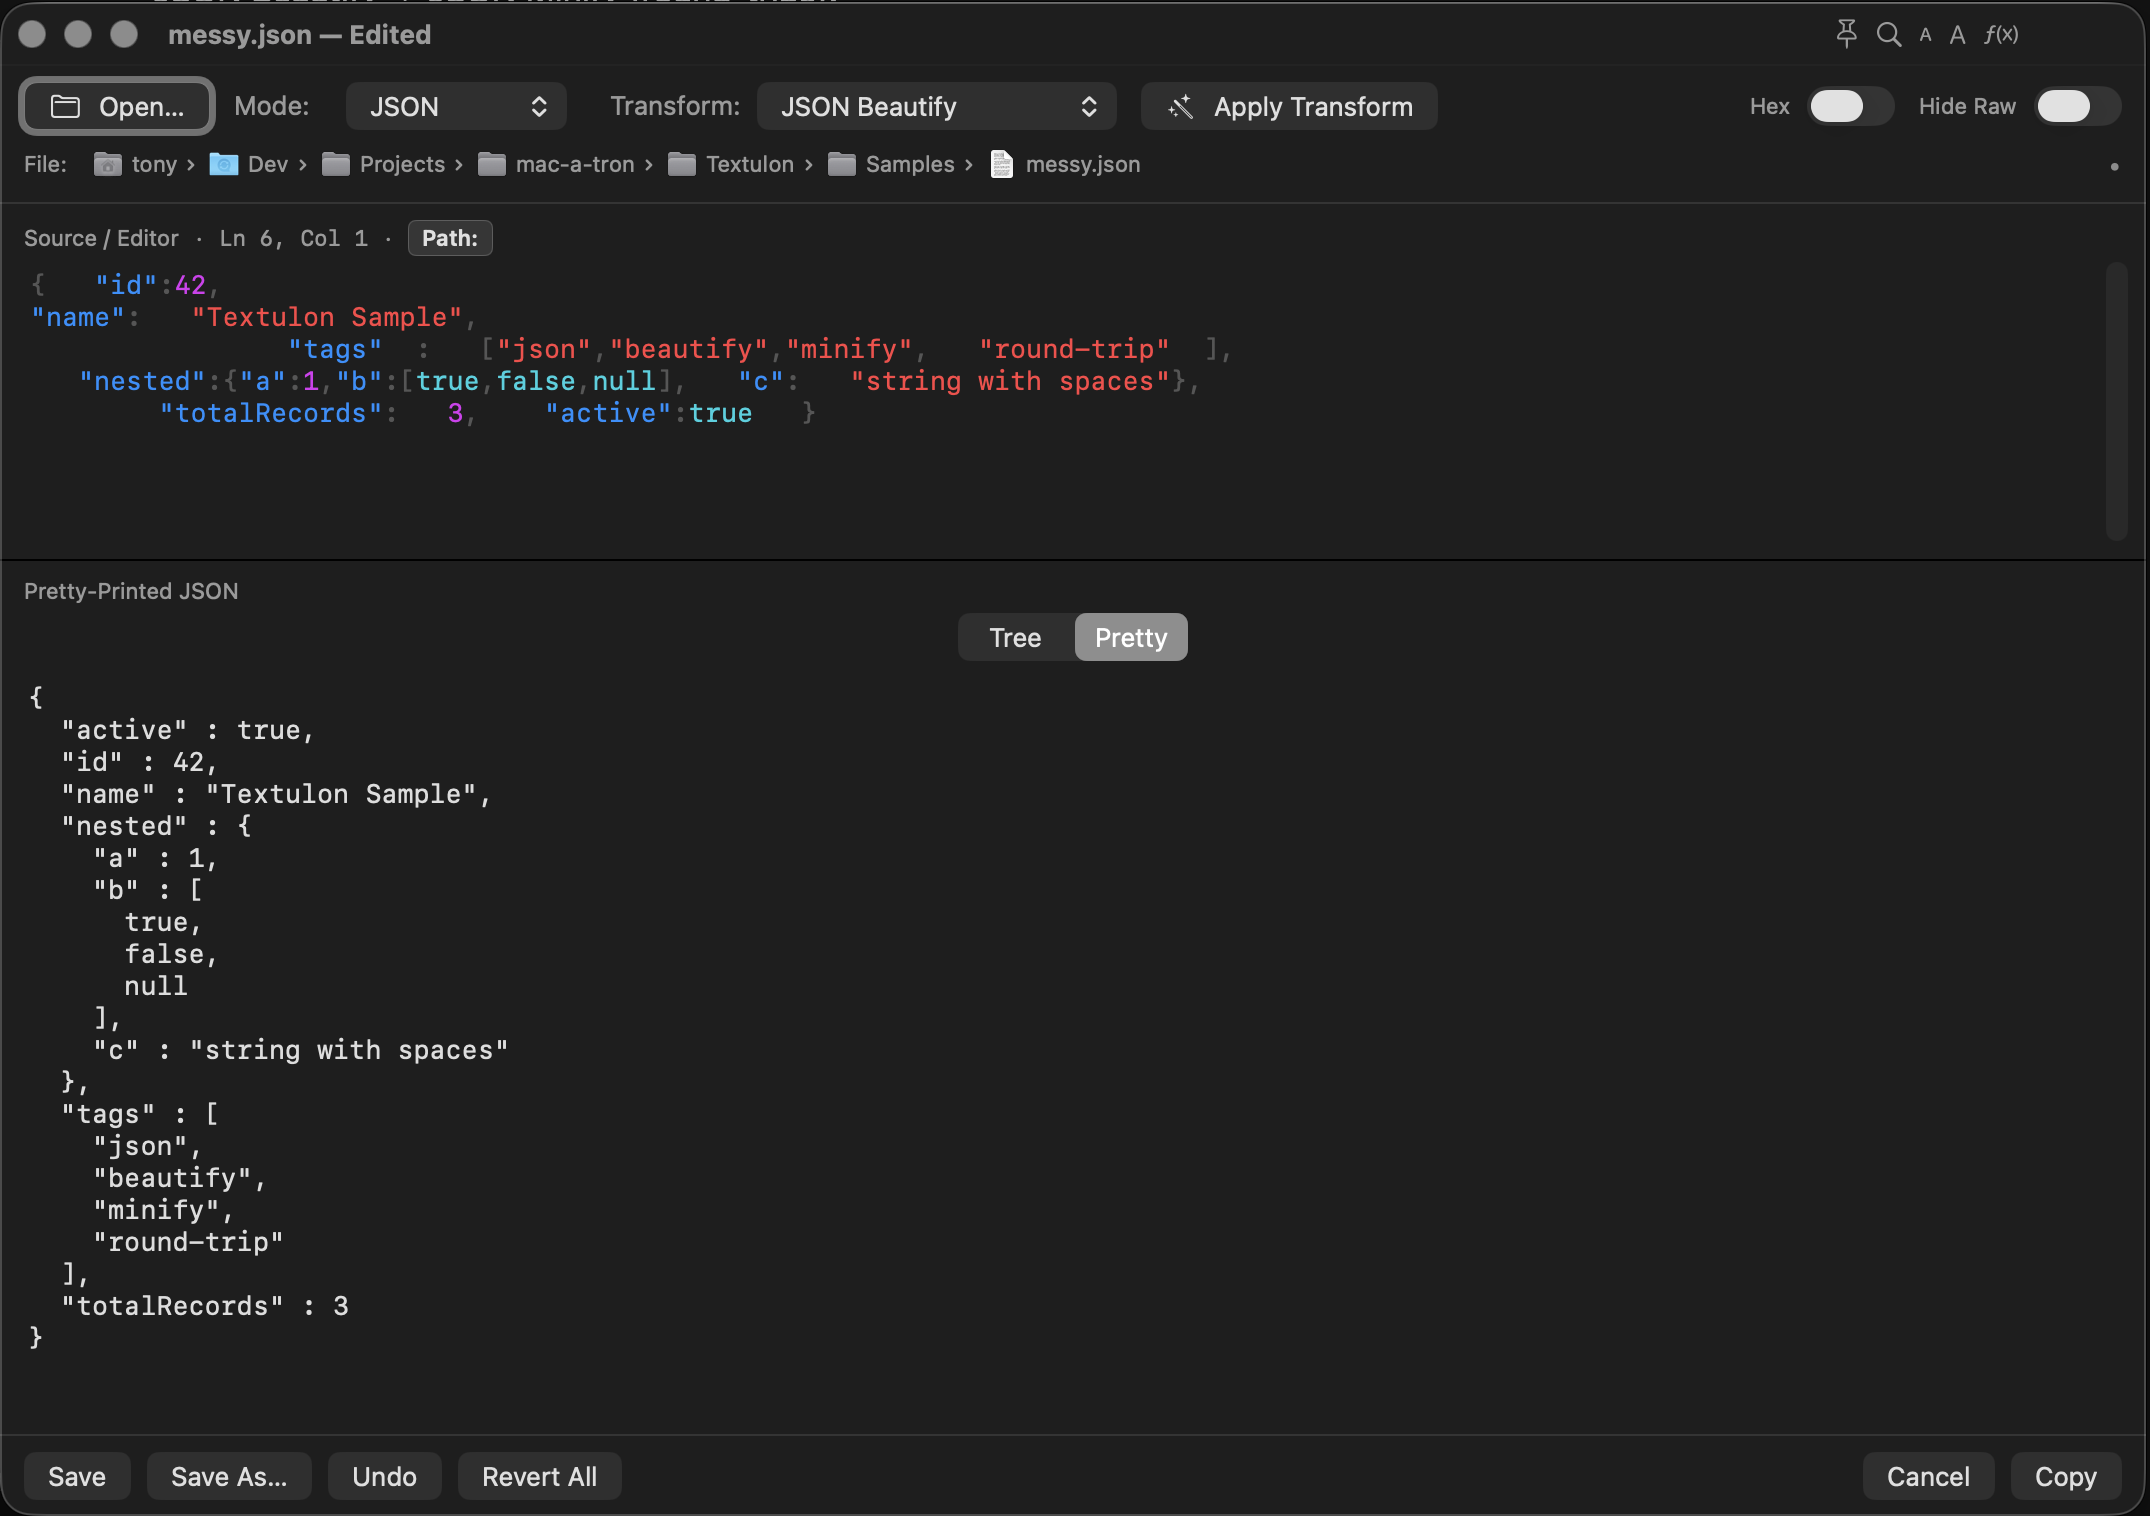Click the "nested" line in pretty output

tap(156, 826)
